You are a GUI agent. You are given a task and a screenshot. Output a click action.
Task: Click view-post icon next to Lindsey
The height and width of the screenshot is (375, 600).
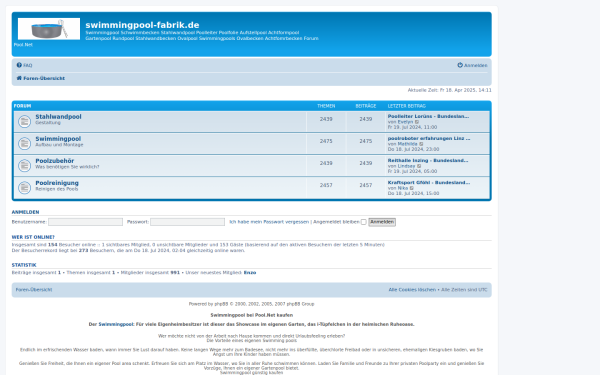pos(419,166)
